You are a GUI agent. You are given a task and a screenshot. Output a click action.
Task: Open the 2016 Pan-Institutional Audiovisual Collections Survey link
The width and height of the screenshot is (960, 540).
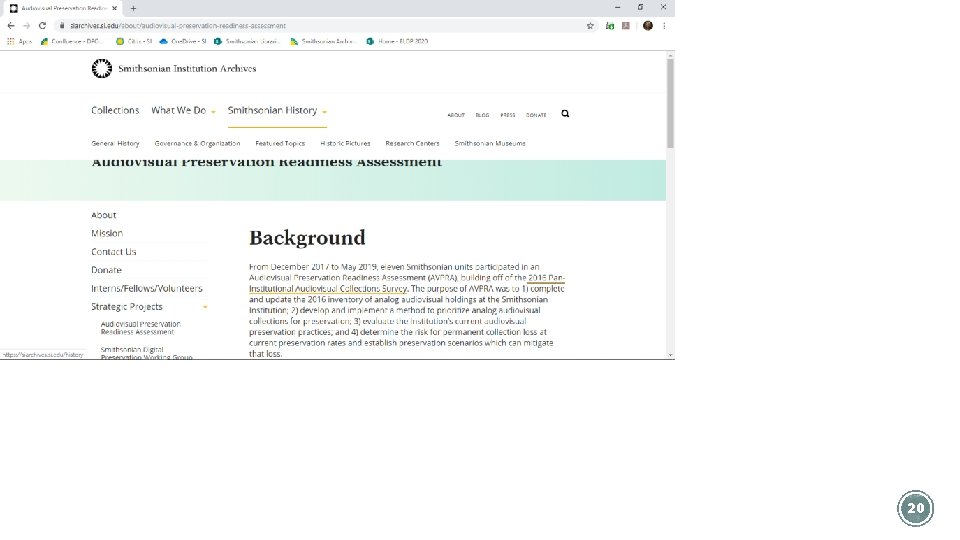click(x=407, y=283)
